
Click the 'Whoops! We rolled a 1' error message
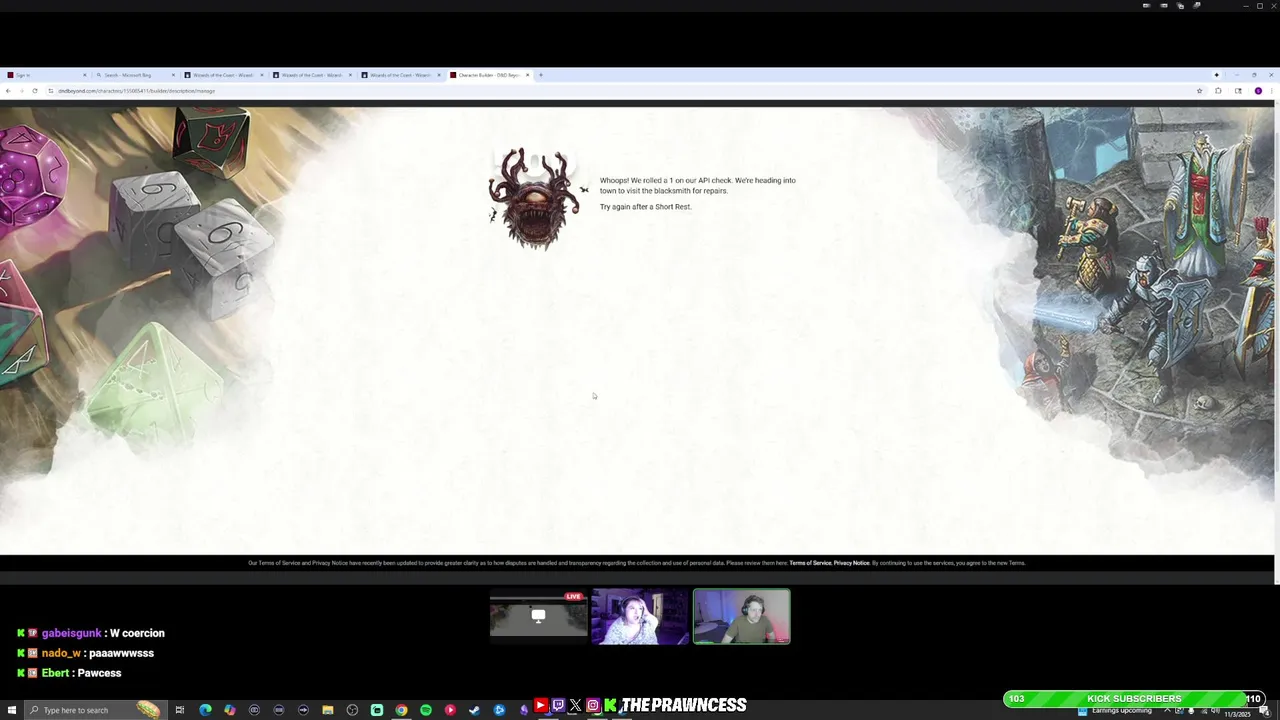(x=698, y=185)
